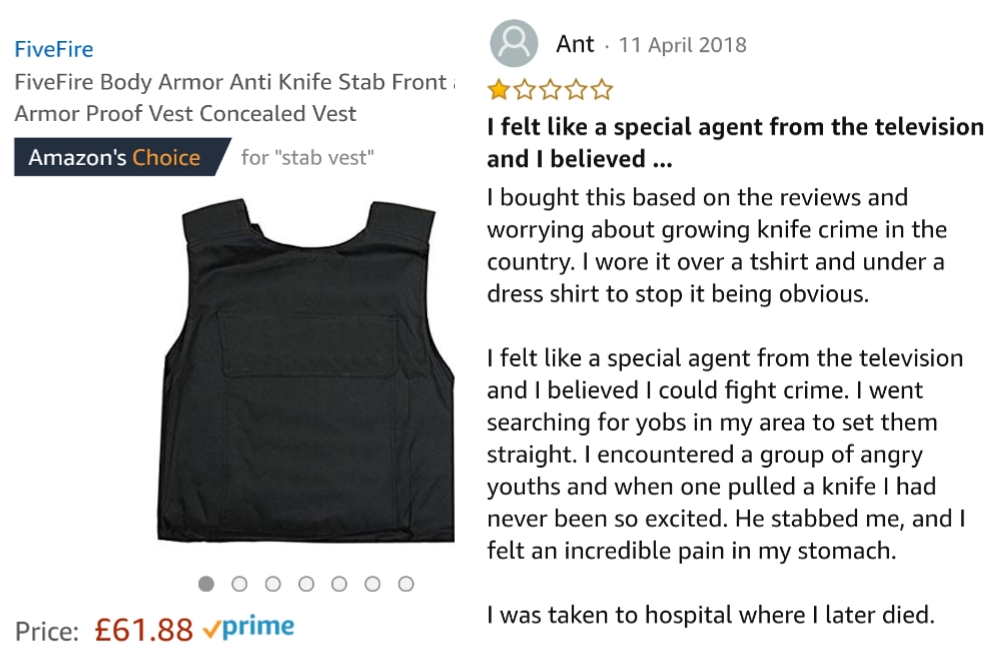
Task: Select the third image carousel dot
Action: click(x=273, y=584)
